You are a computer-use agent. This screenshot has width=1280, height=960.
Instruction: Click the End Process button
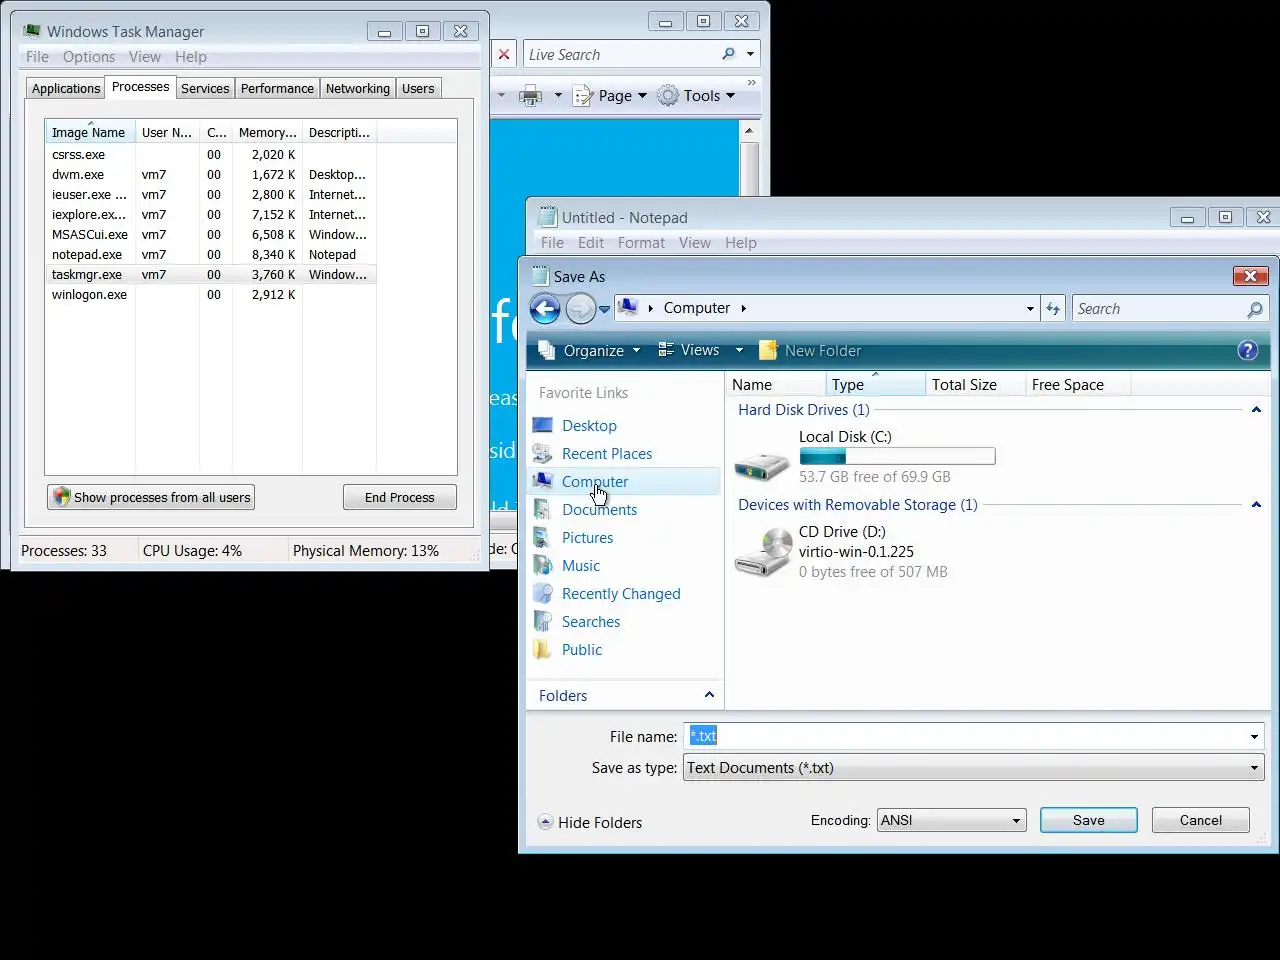[400, 497]
